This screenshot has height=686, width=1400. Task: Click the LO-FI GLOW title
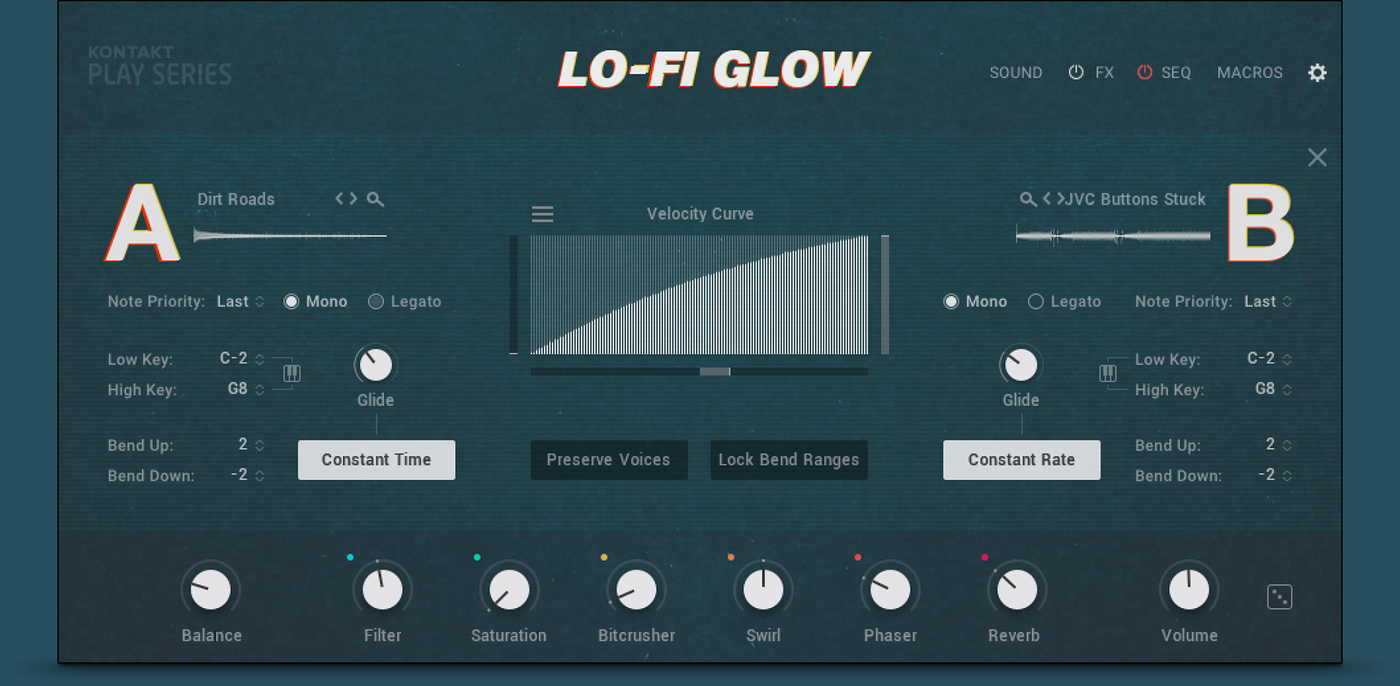(x=714, y=70)
